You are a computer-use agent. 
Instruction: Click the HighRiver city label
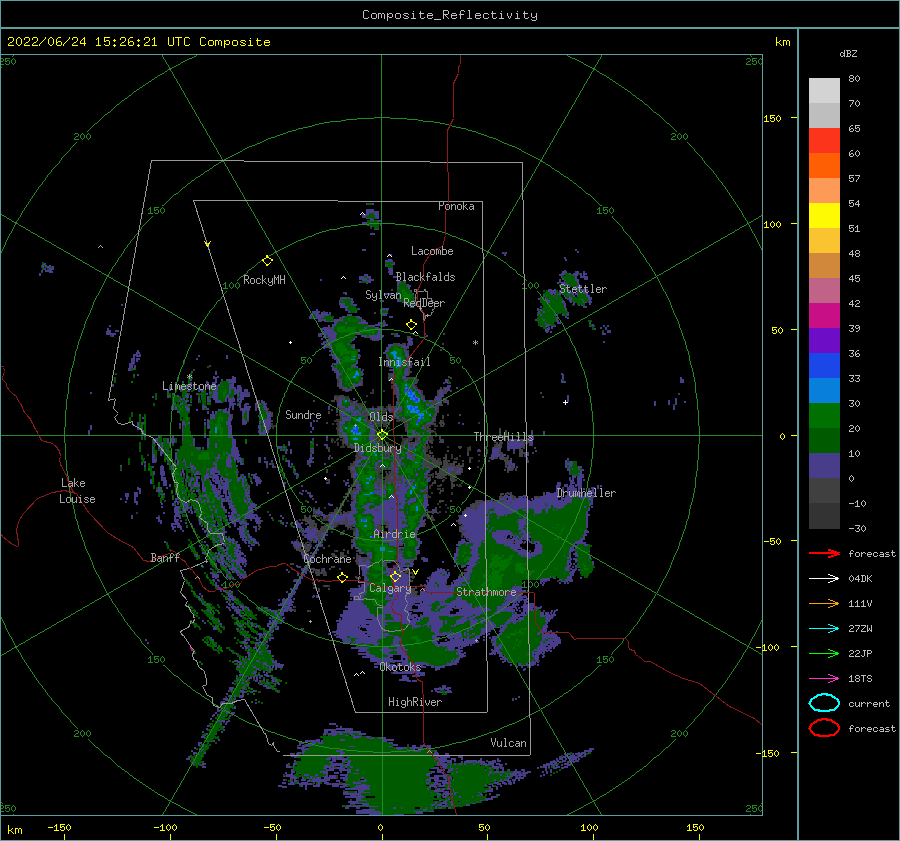(415, 702)
